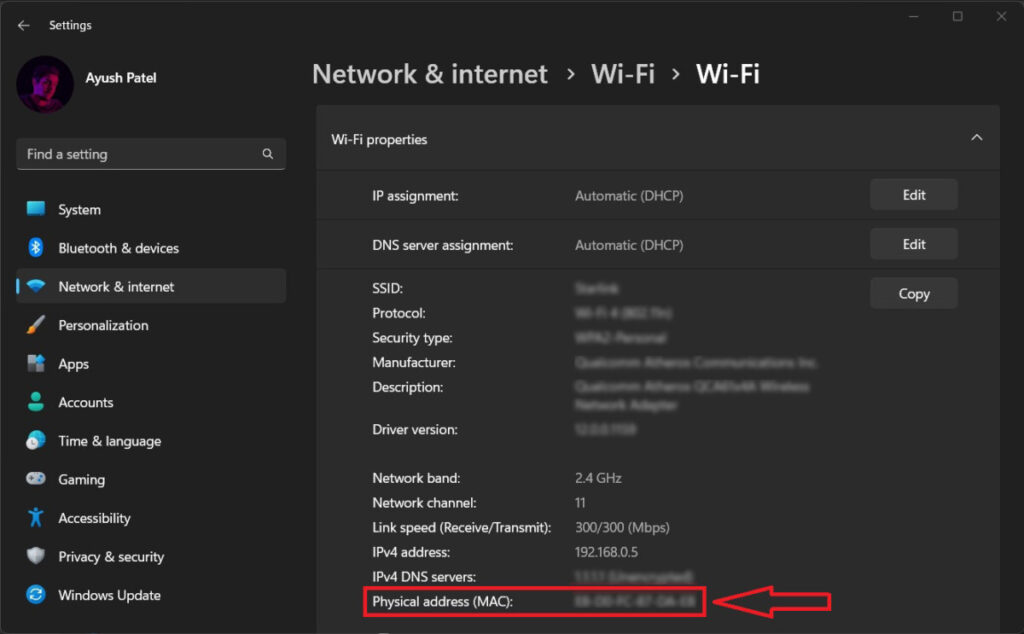Edit the DNS server assignment
The width and height of the screenshot is (1024, 634).
(913, 243)
